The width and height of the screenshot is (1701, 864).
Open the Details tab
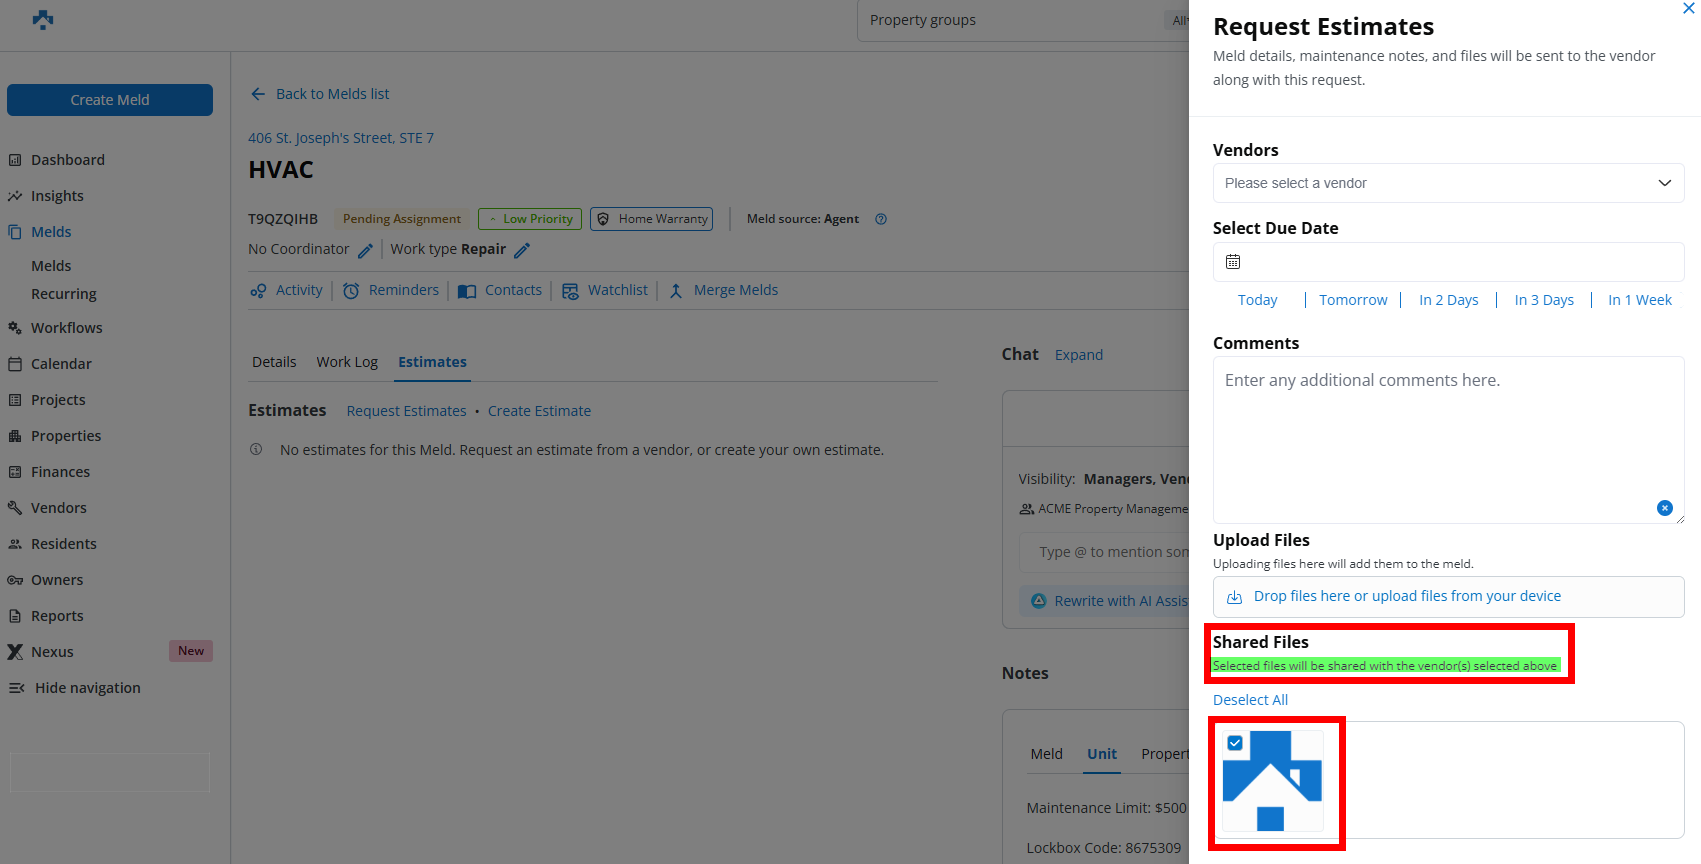pos(274,362)
